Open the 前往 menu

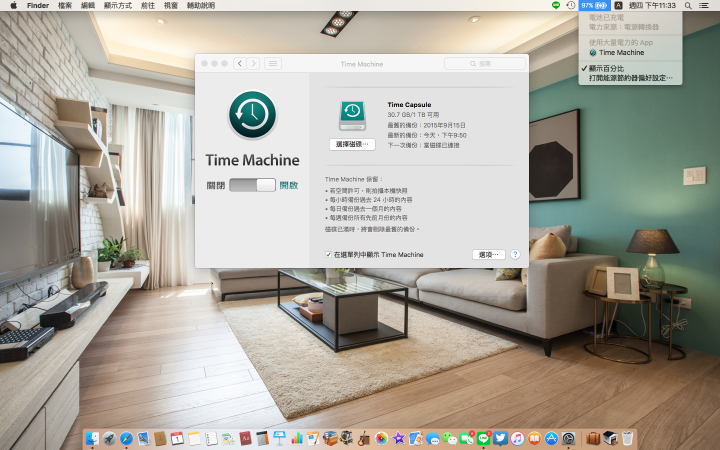[x=148, y=6]
